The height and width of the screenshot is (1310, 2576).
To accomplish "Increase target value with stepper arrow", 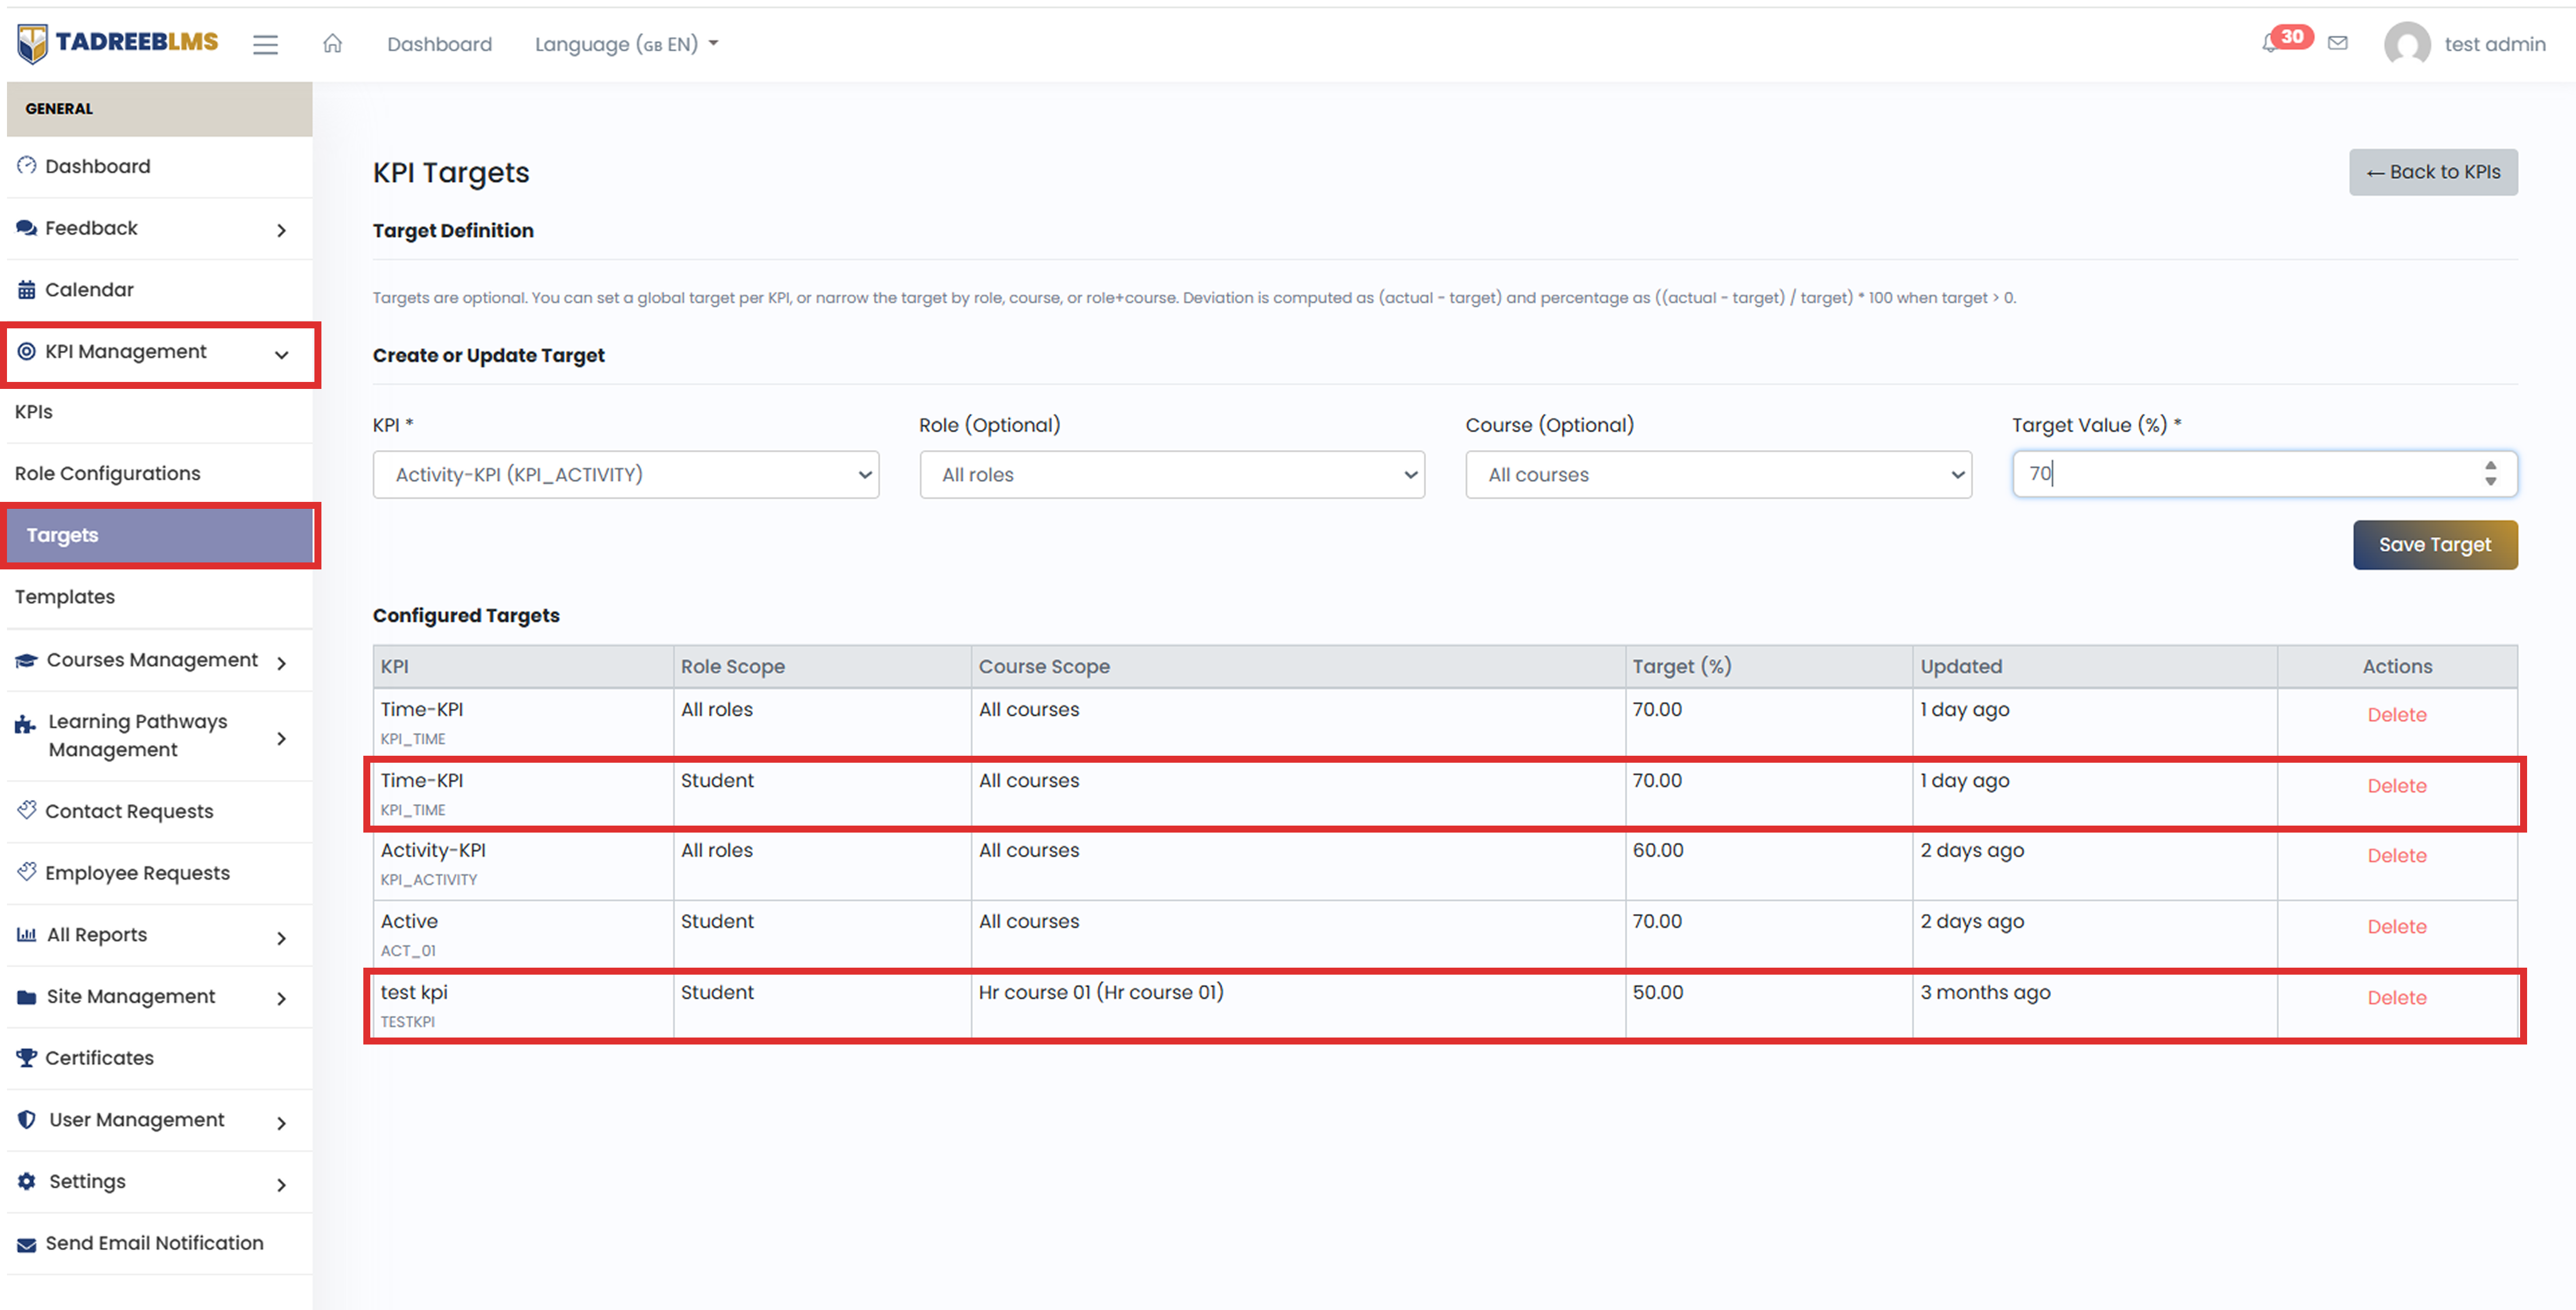I will (x=2491, y=465).
